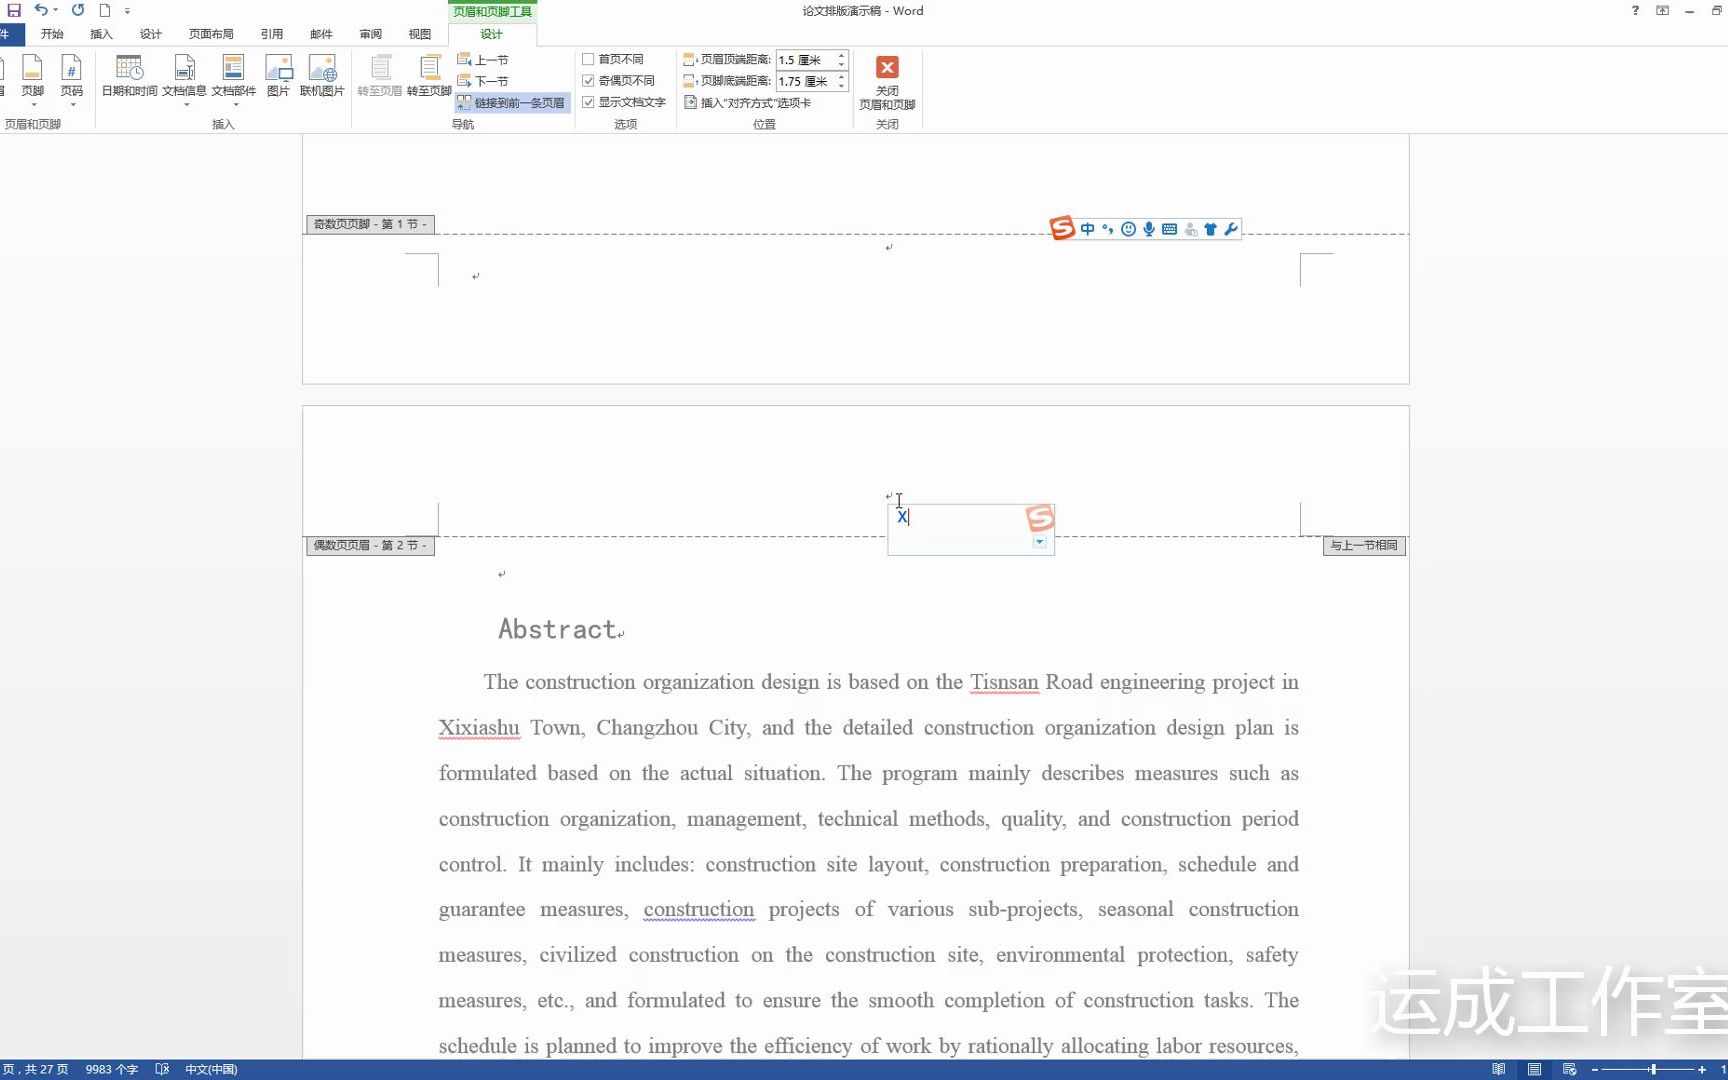Close header and footer with red X button
Screen dimensions: 1728x1080
[x=887, y=82]
